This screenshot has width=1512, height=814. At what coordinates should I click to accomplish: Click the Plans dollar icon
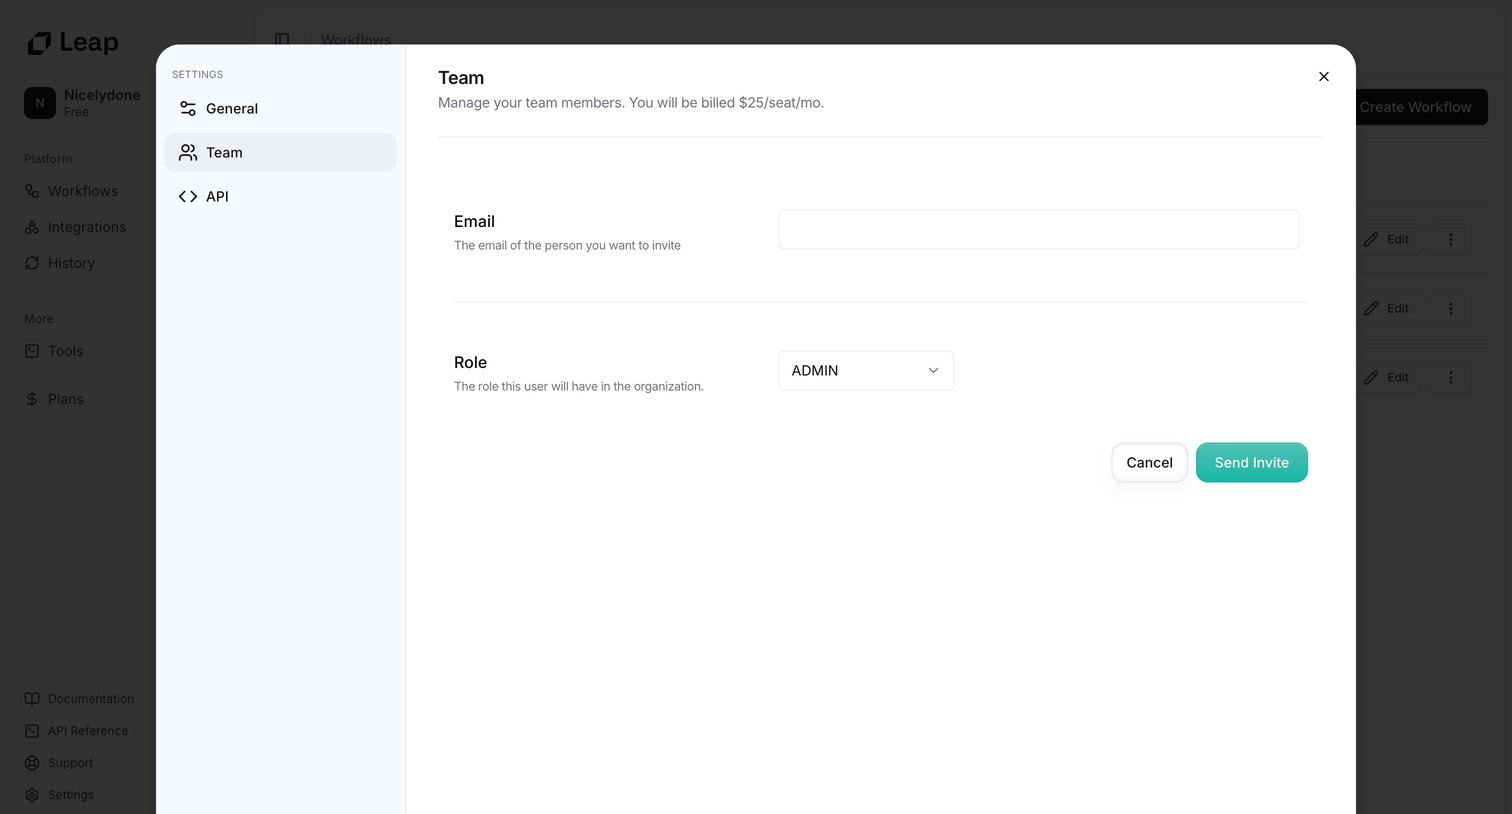[32, 399]
